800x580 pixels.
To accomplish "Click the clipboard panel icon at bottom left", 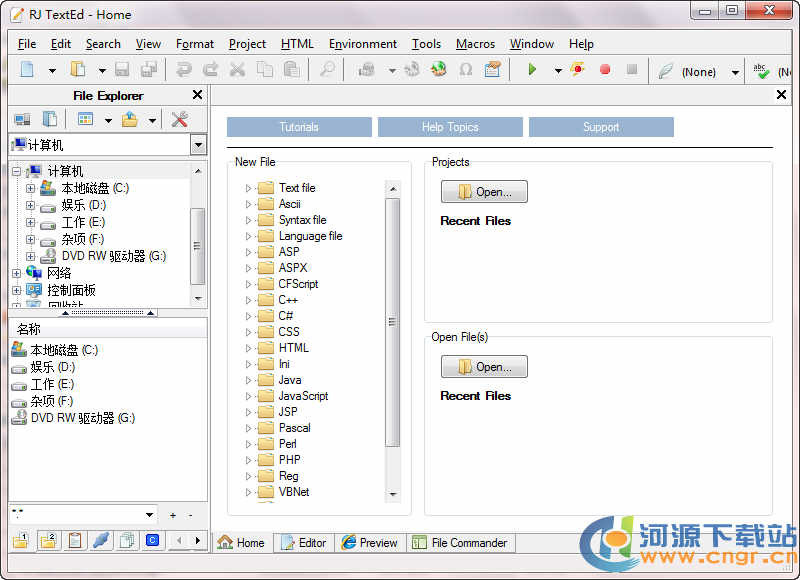I will 74,541.
